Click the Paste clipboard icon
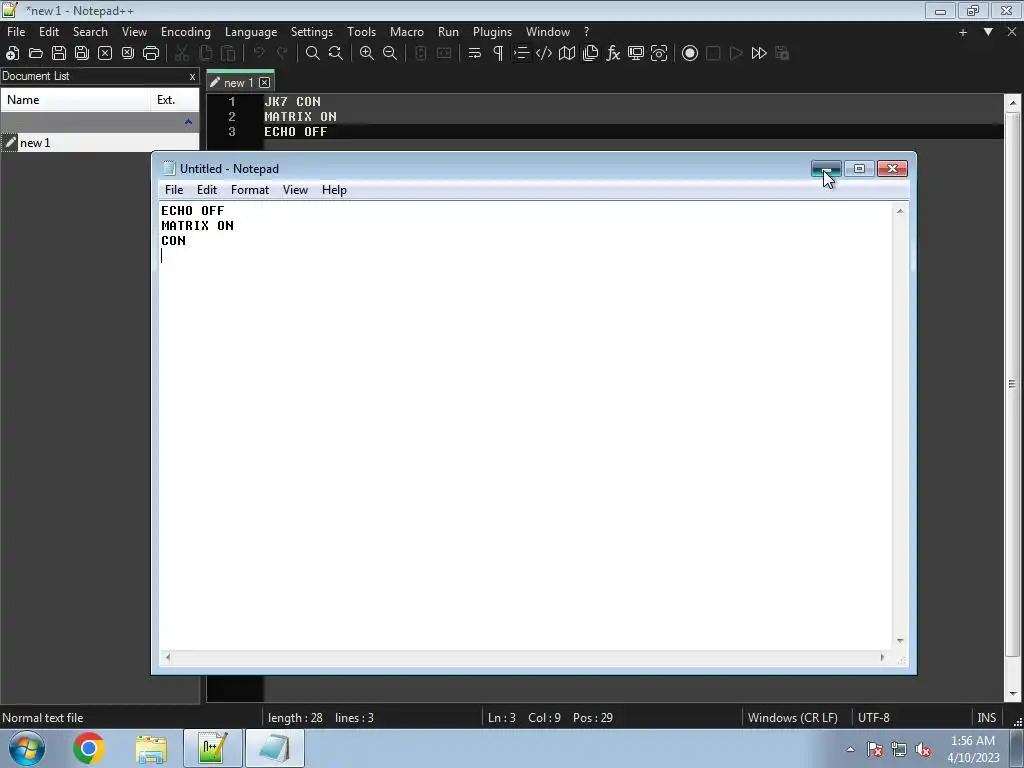This screenshot has width=1024, height=768. (228, 54)
